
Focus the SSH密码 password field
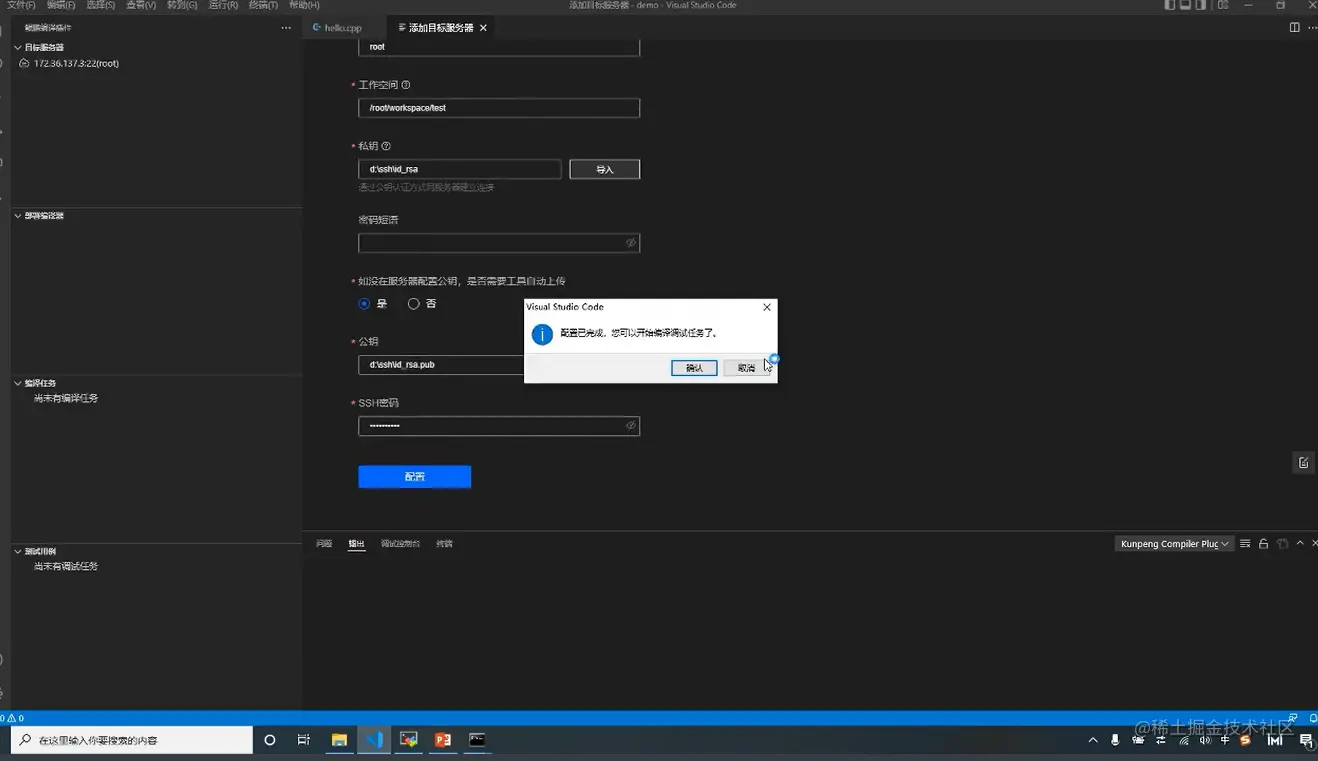coord(499,426)
